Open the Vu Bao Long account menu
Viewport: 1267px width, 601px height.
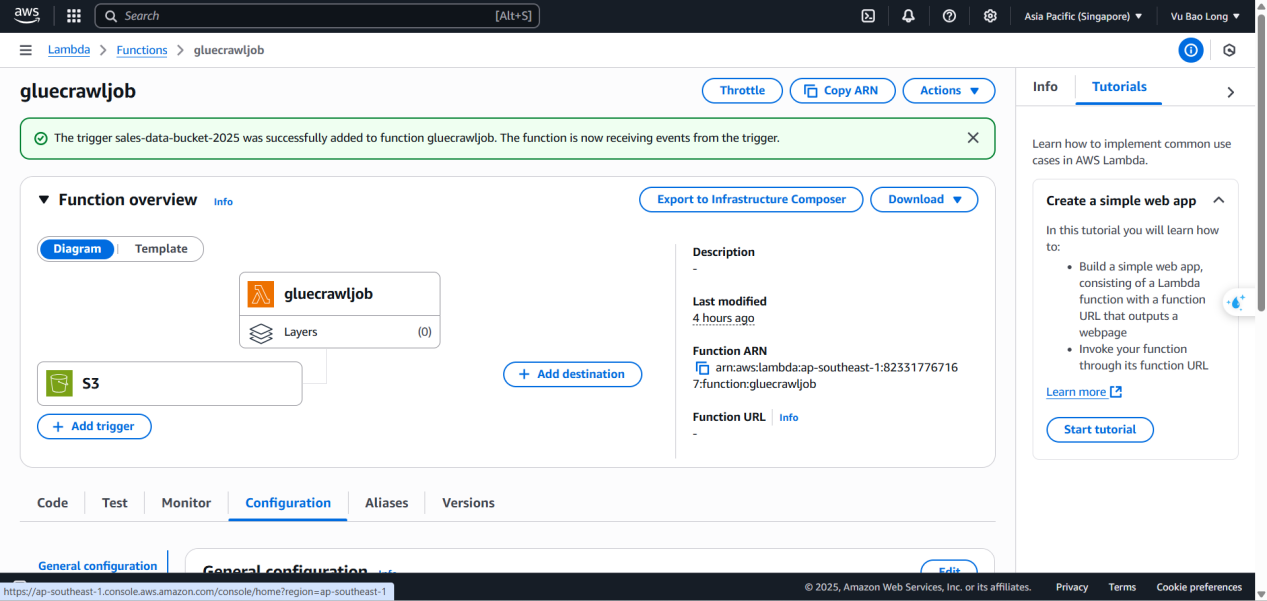pos(1205,16)
